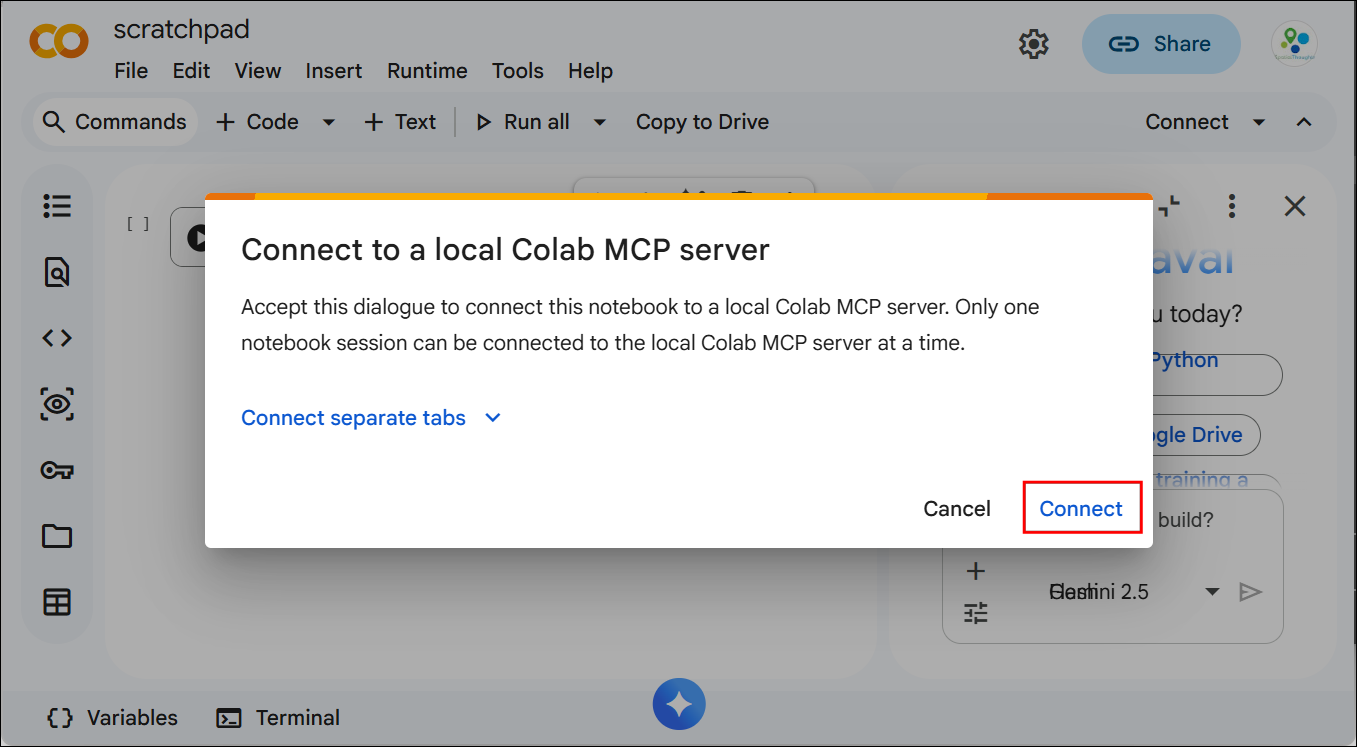The width and height of the screenshot is (1357, 747).
Task: Click the Share button
Action: tap(1161, 44)
